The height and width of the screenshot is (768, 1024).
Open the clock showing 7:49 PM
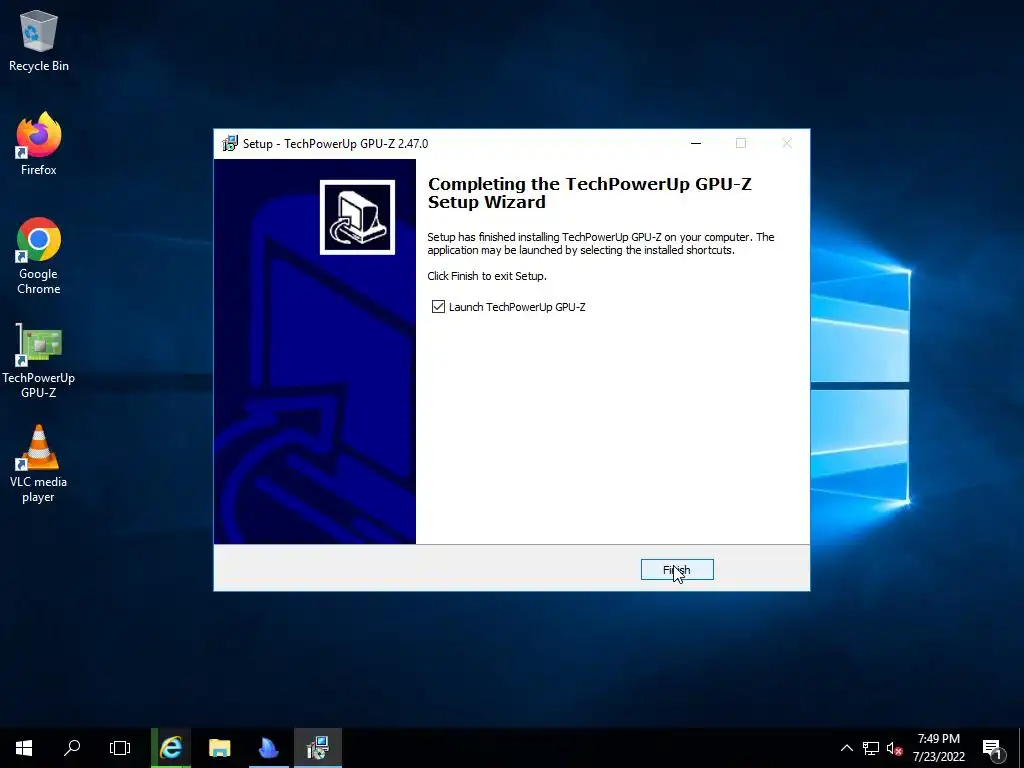[x=938, y=748]
